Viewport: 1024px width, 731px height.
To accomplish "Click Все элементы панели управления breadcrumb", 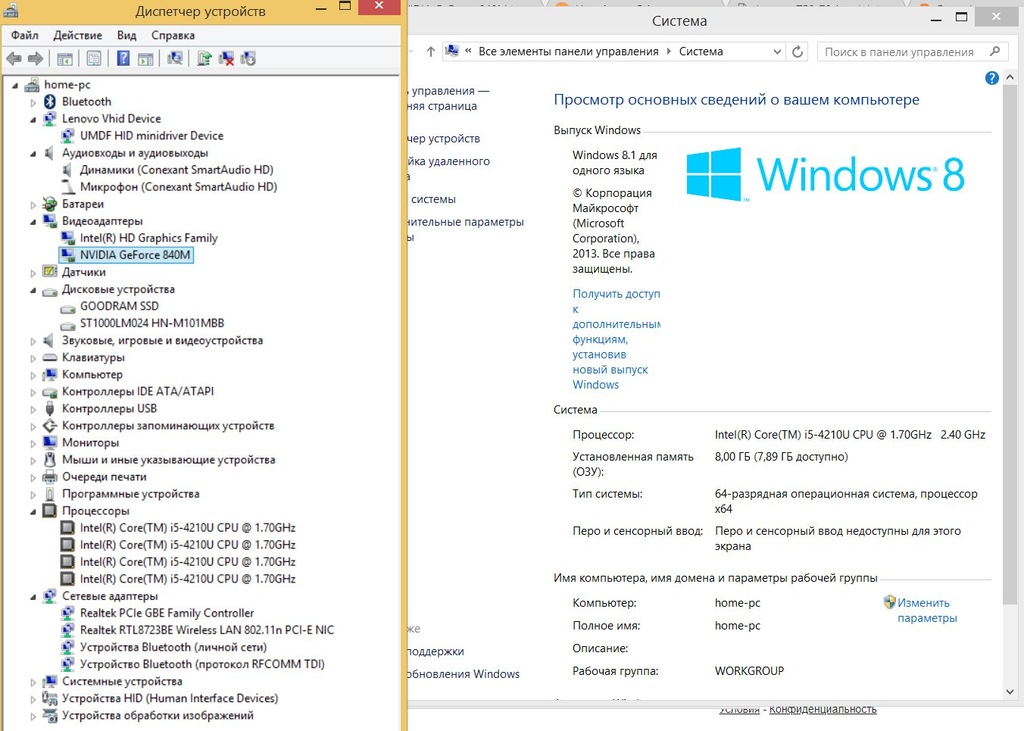I will tap(568, 52).
